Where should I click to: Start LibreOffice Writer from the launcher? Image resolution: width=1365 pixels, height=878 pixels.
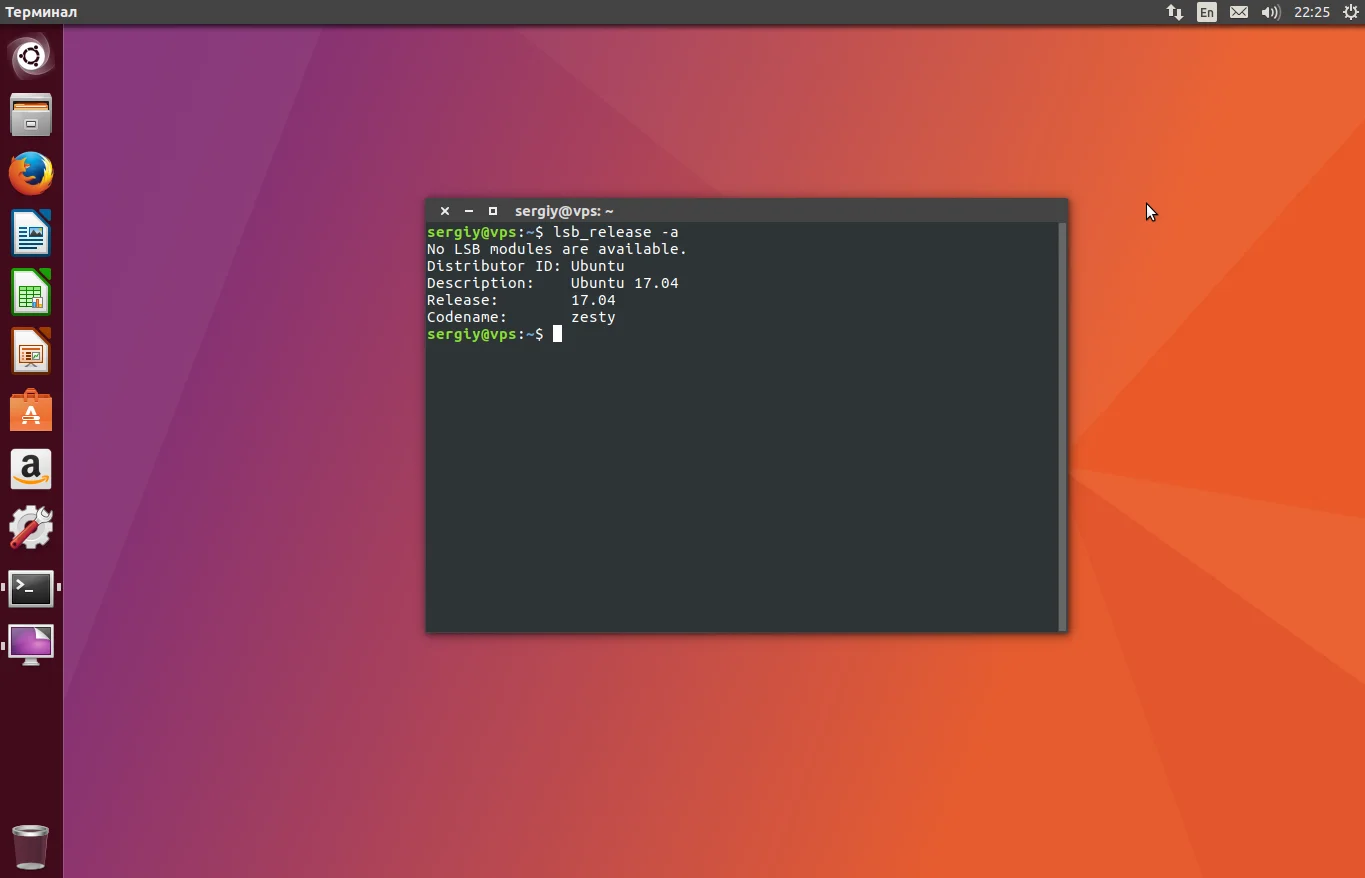point(31,233)
